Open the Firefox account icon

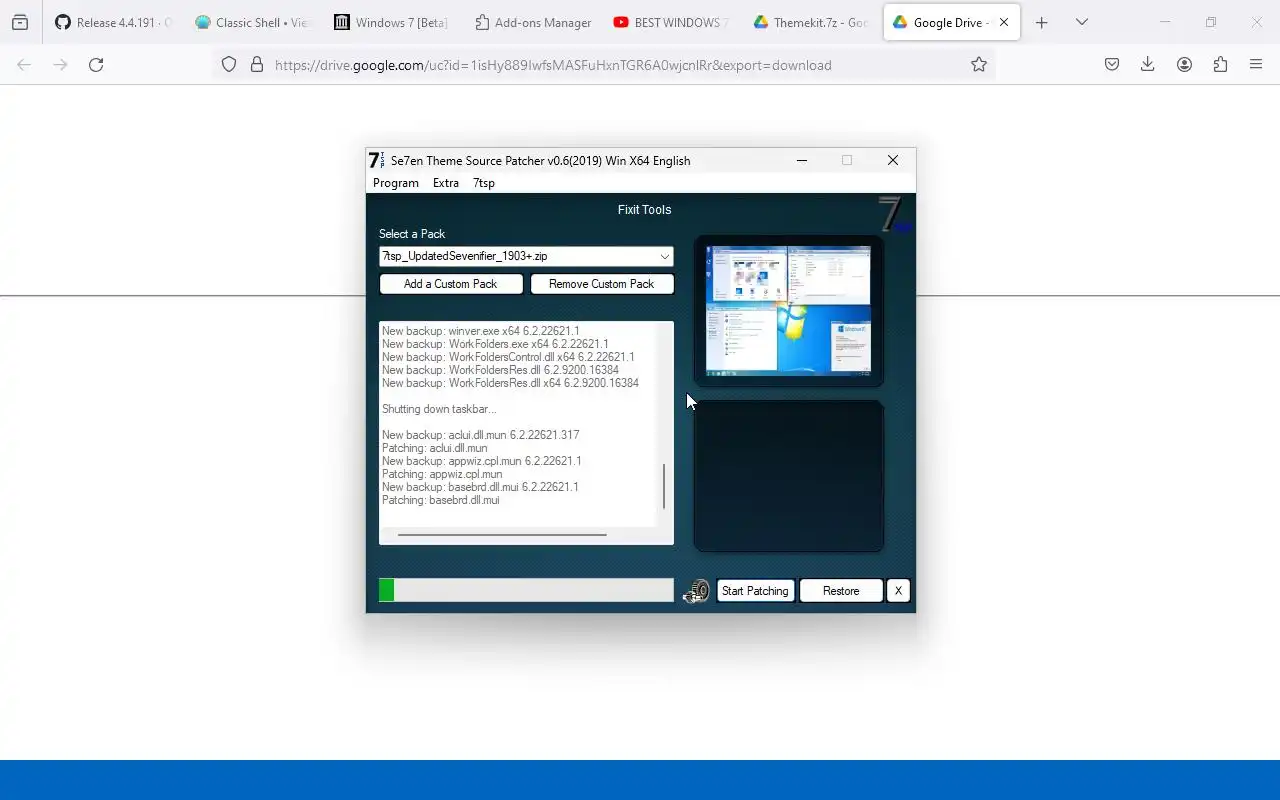point(1184,65)
